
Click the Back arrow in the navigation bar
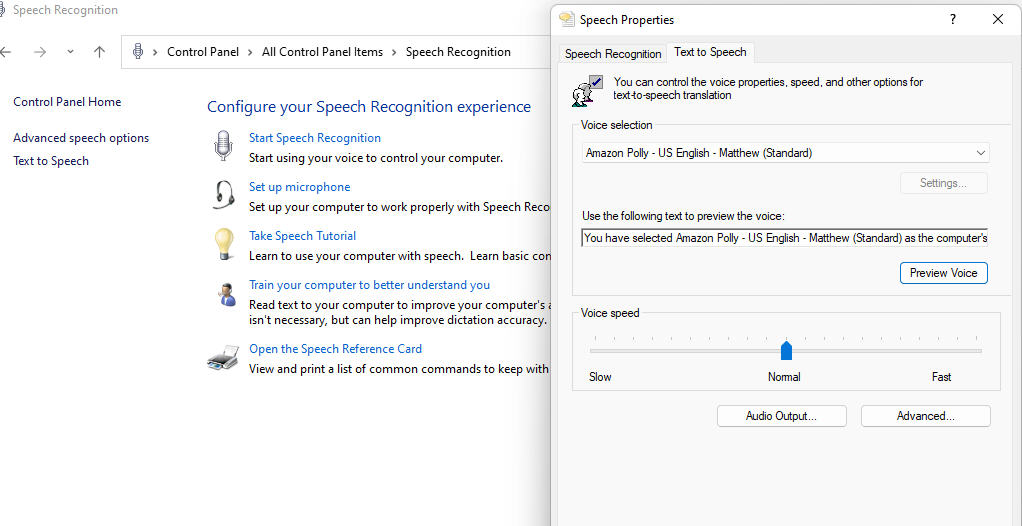click(x=6, y=52)
